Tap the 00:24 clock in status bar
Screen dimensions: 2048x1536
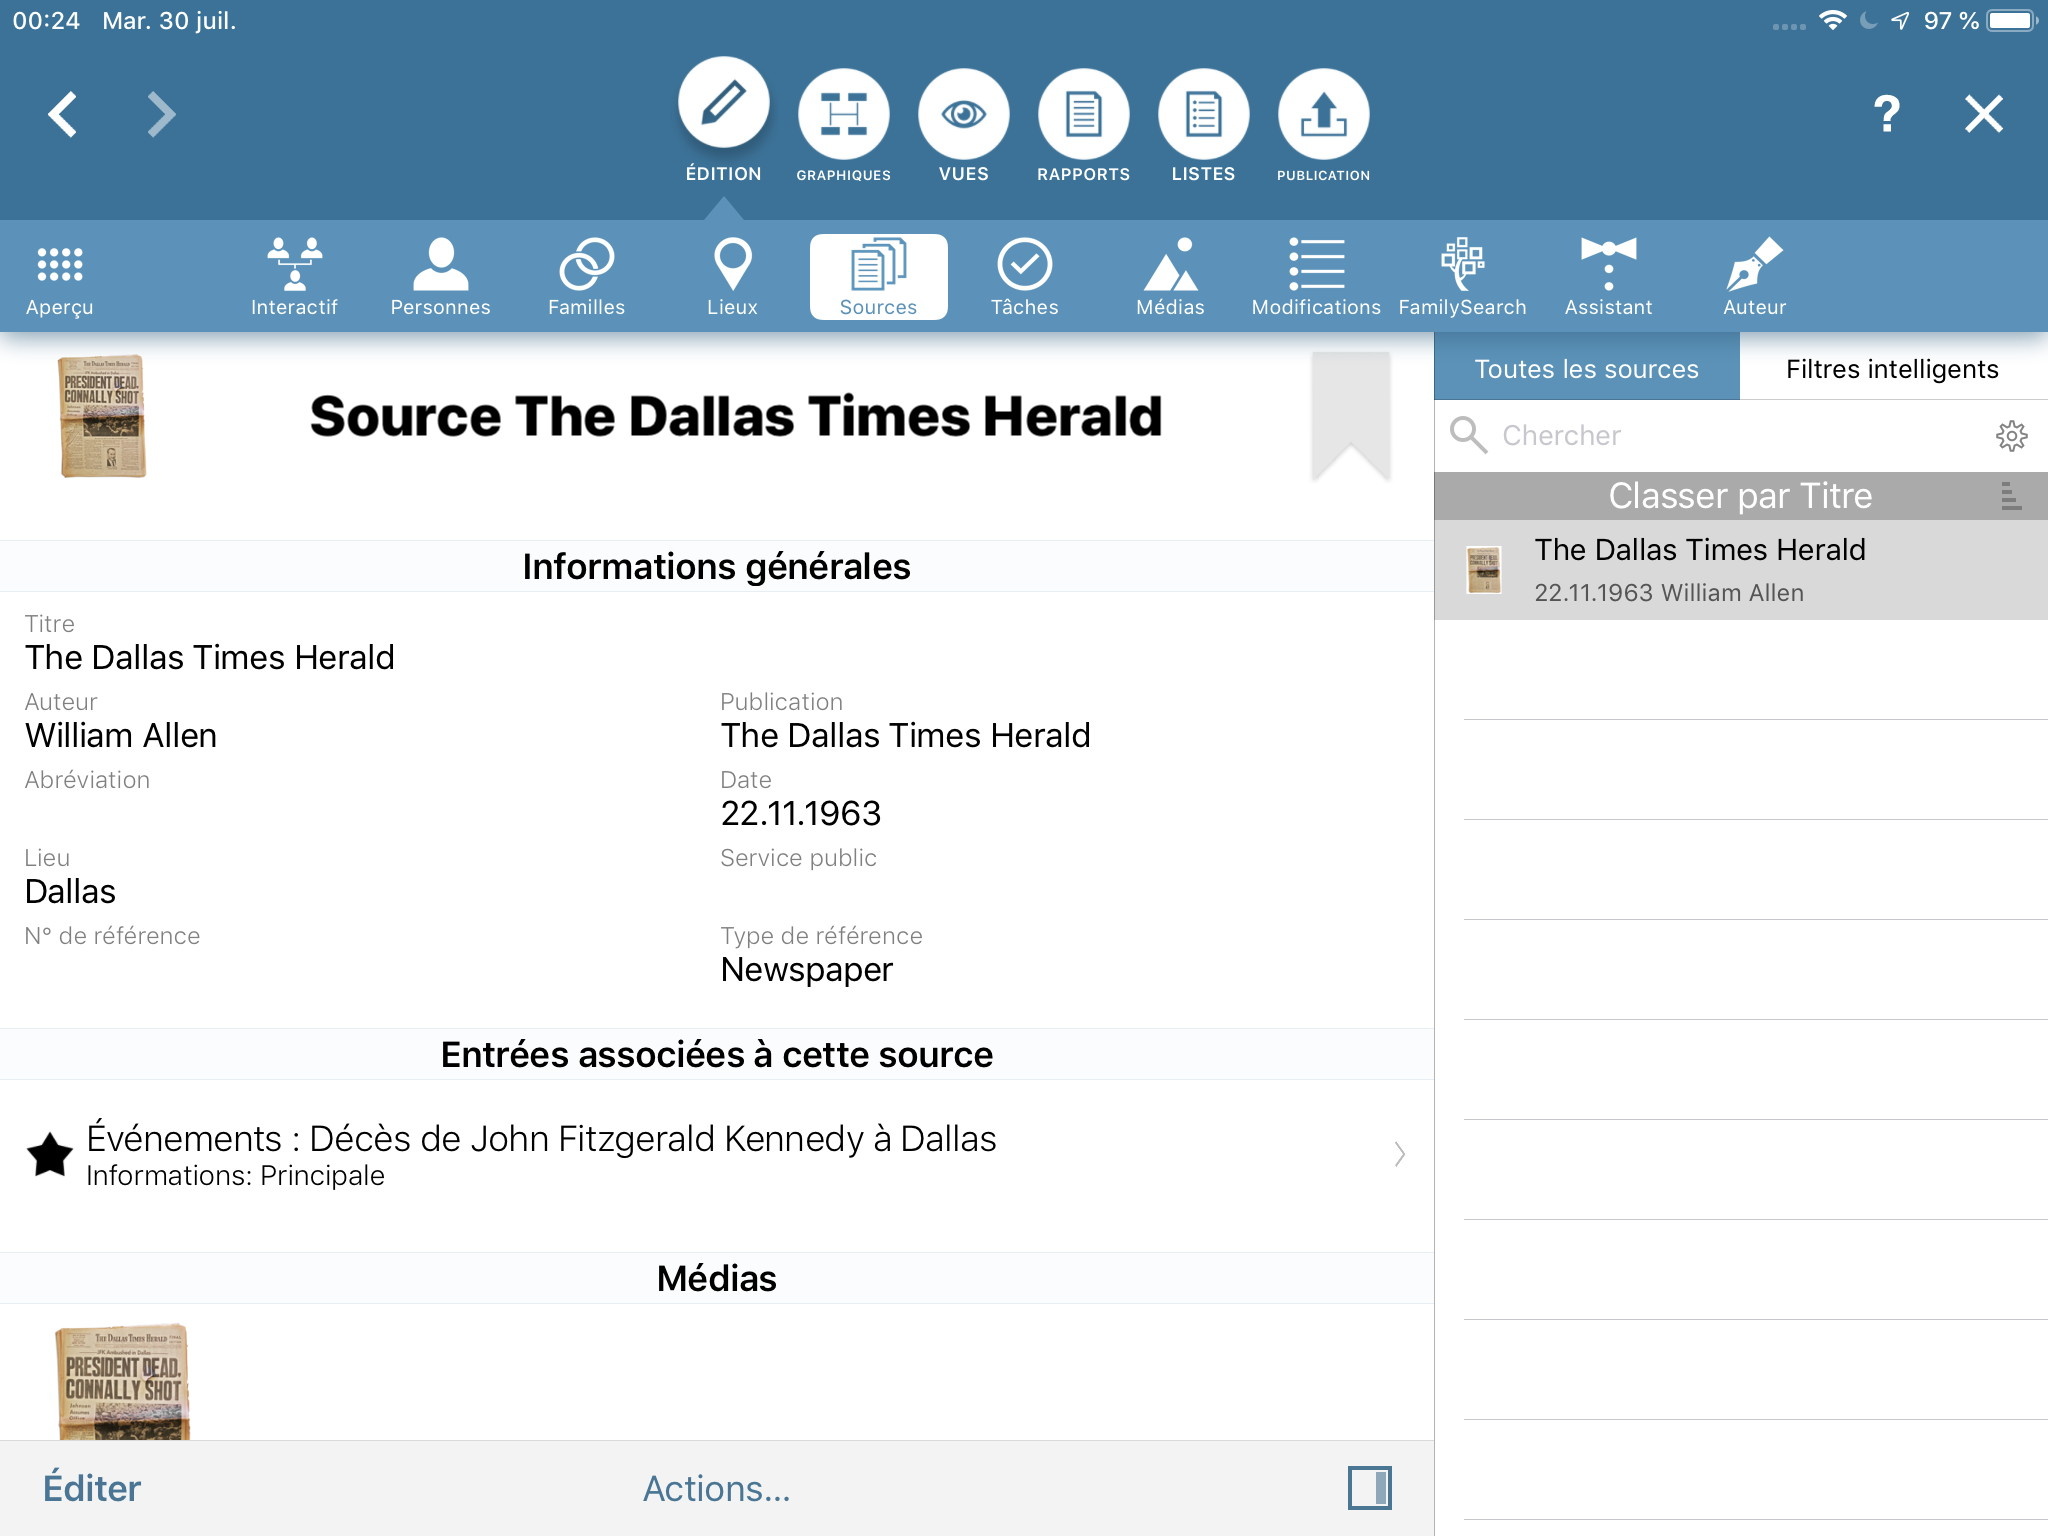coord(46,21)
